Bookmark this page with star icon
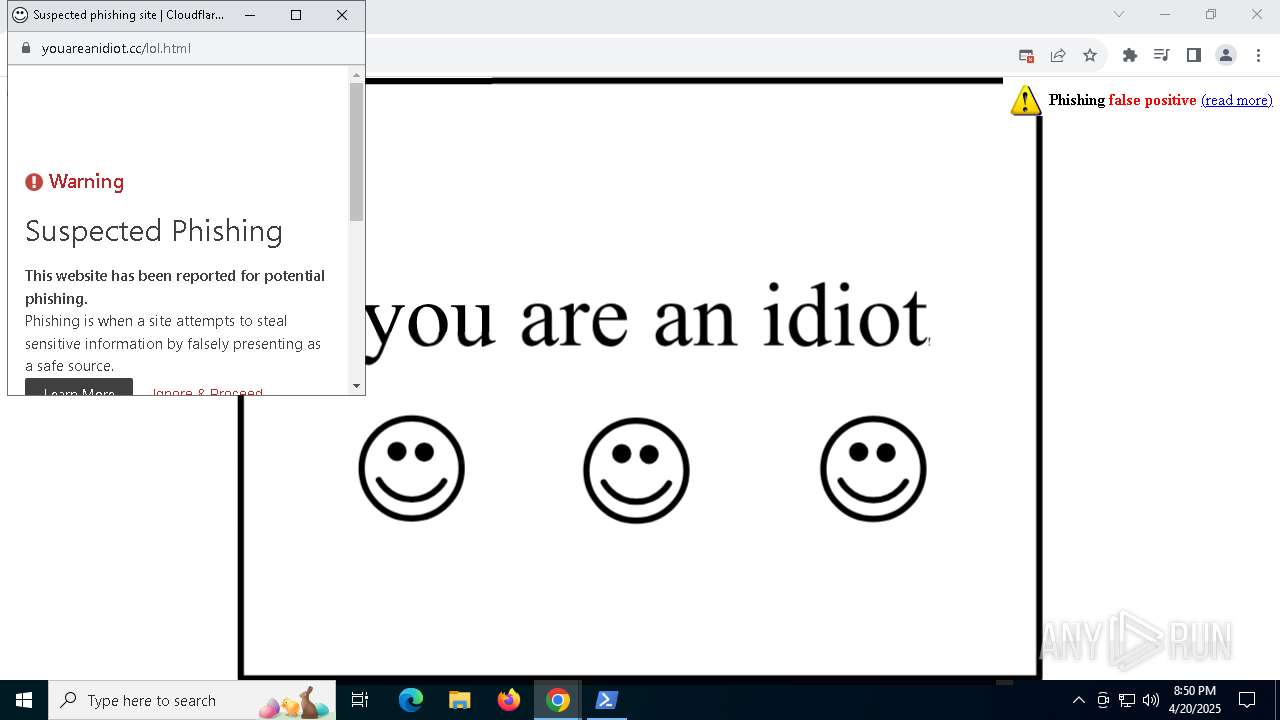The width and height of the screenshot is (1280, 720). (1090, 55)
